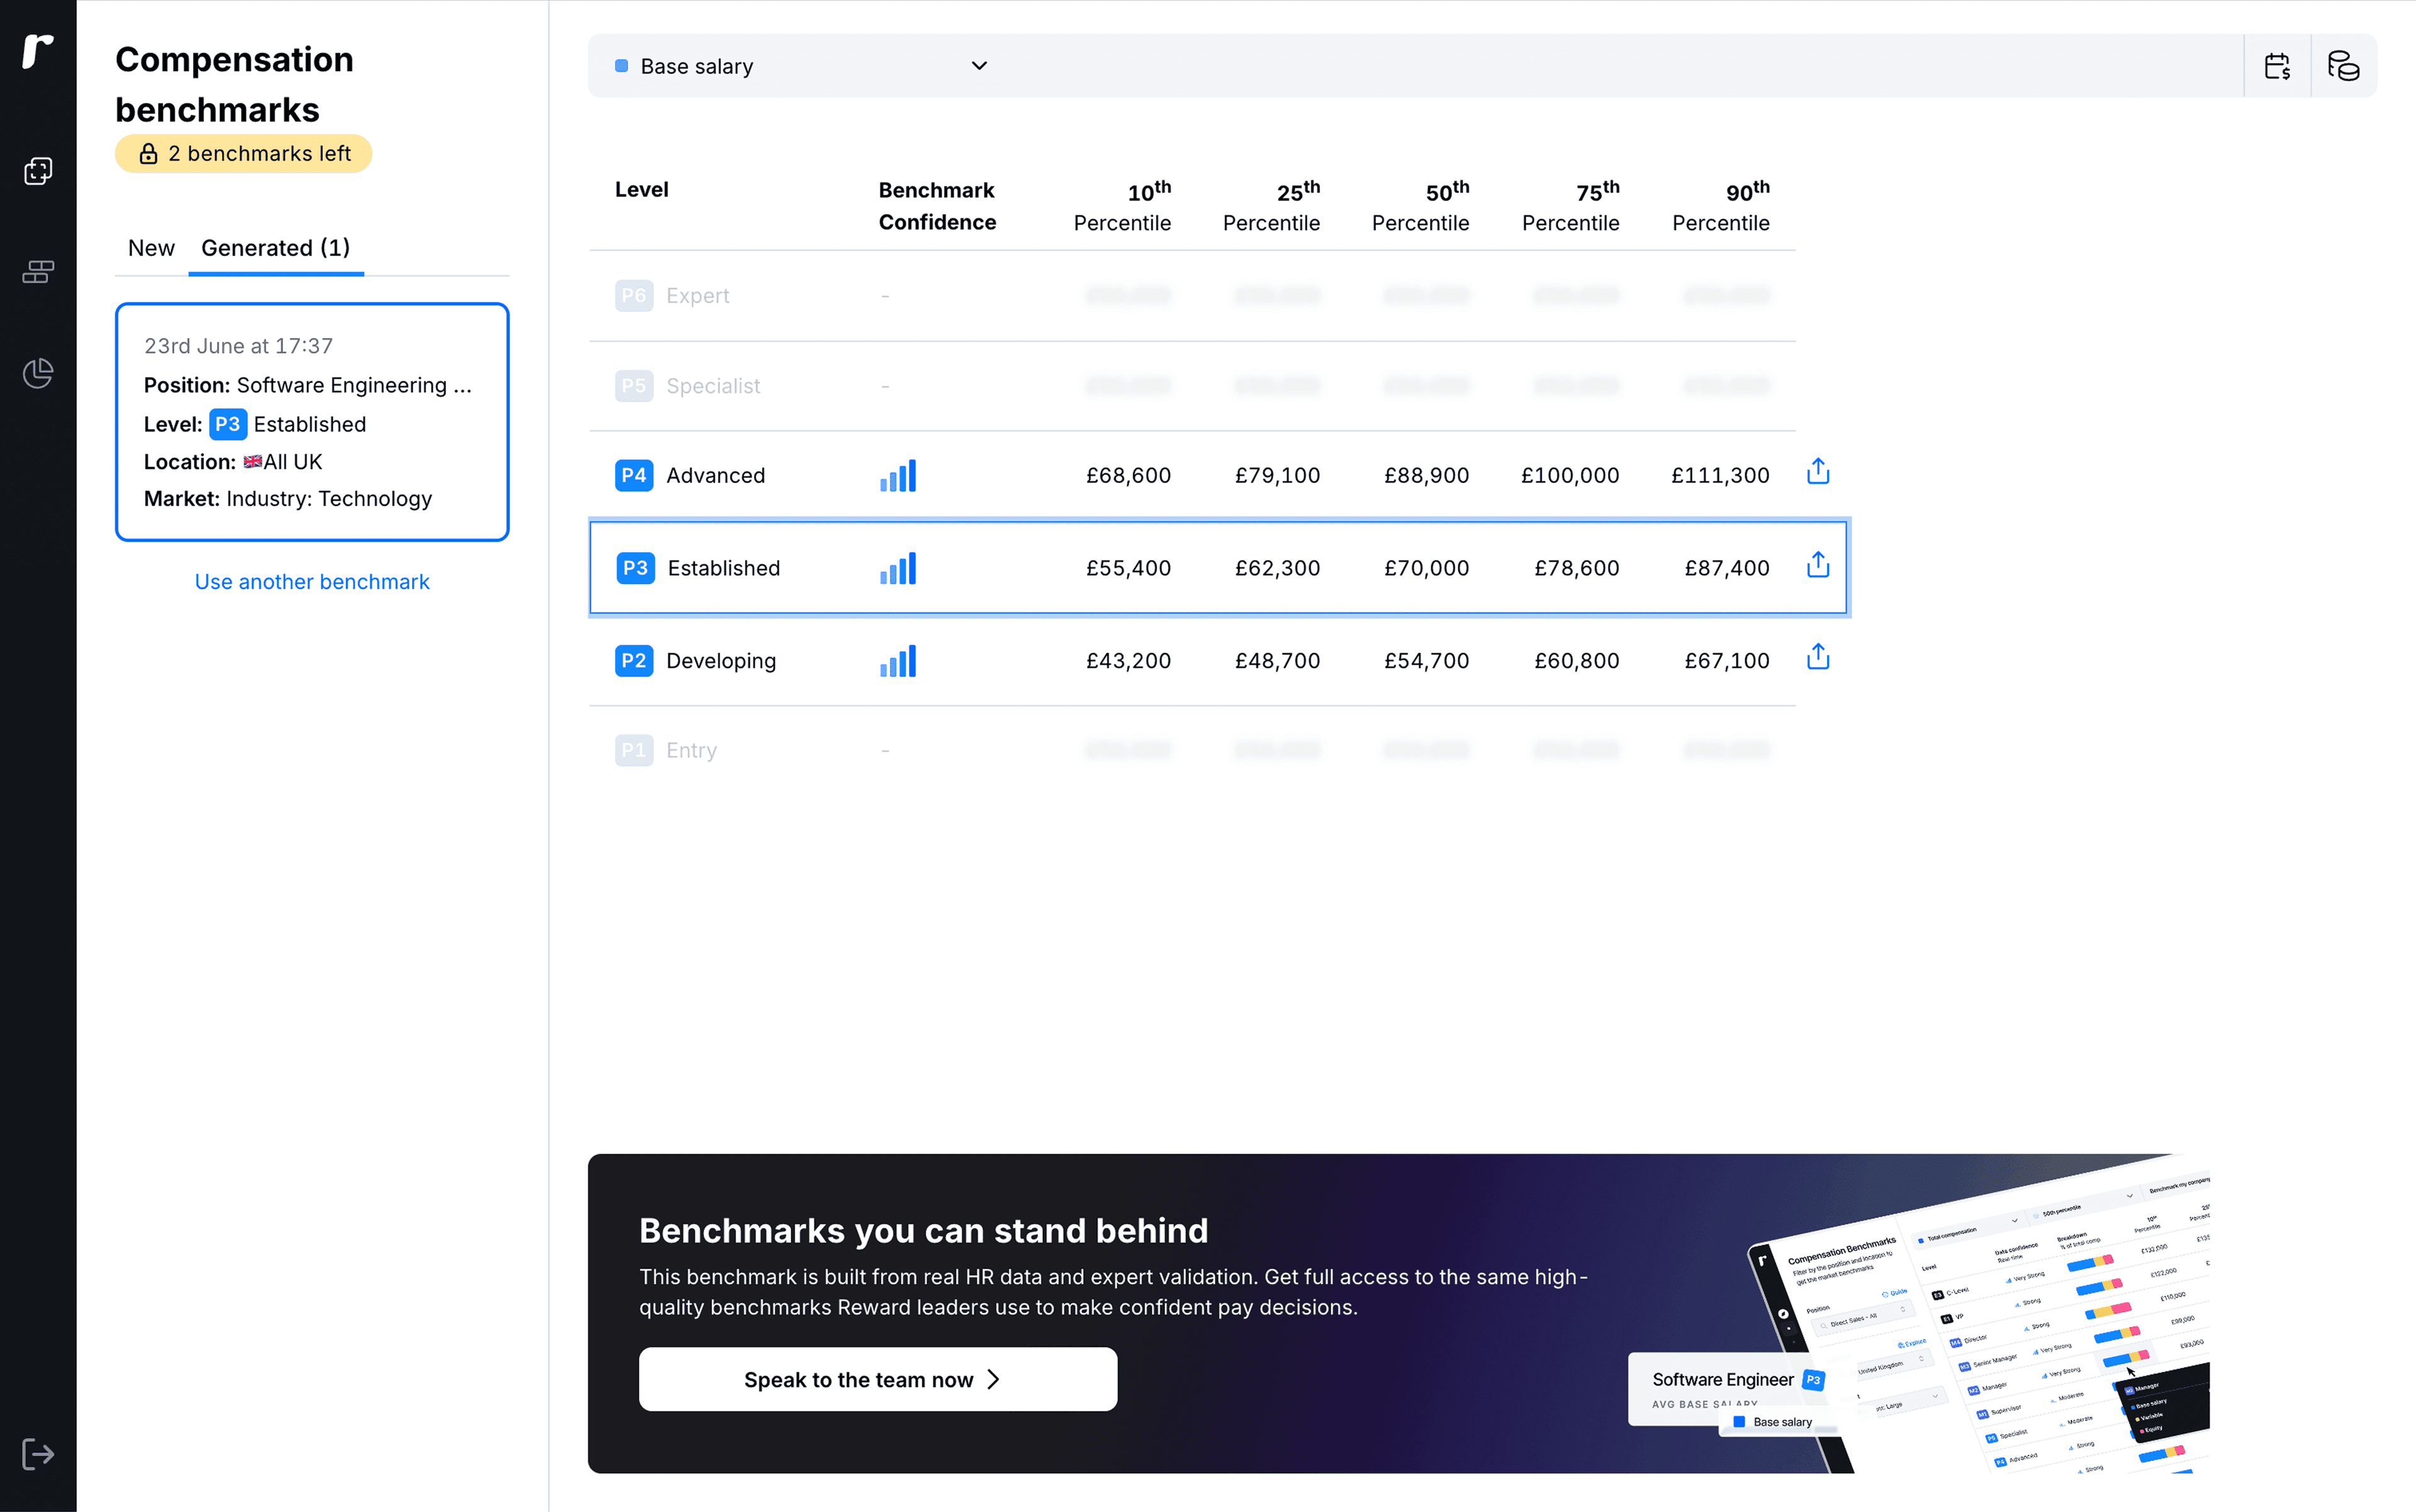This screenshot has width=2416, height=1512.
Task: Open the benchmarks scan icon in sidebar
Action: (x=38, y=171)
